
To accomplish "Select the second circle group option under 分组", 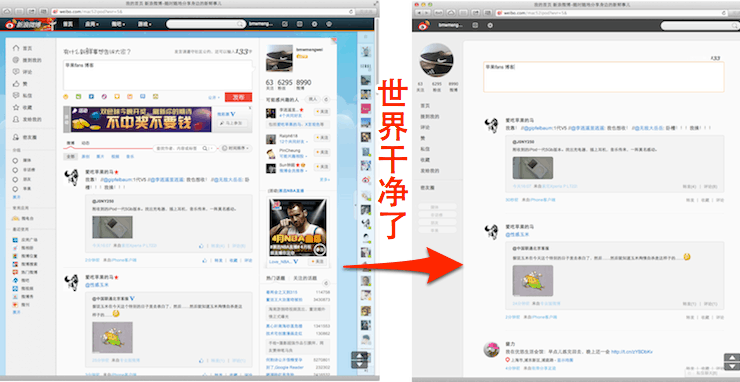I will (x=16, y=170).
